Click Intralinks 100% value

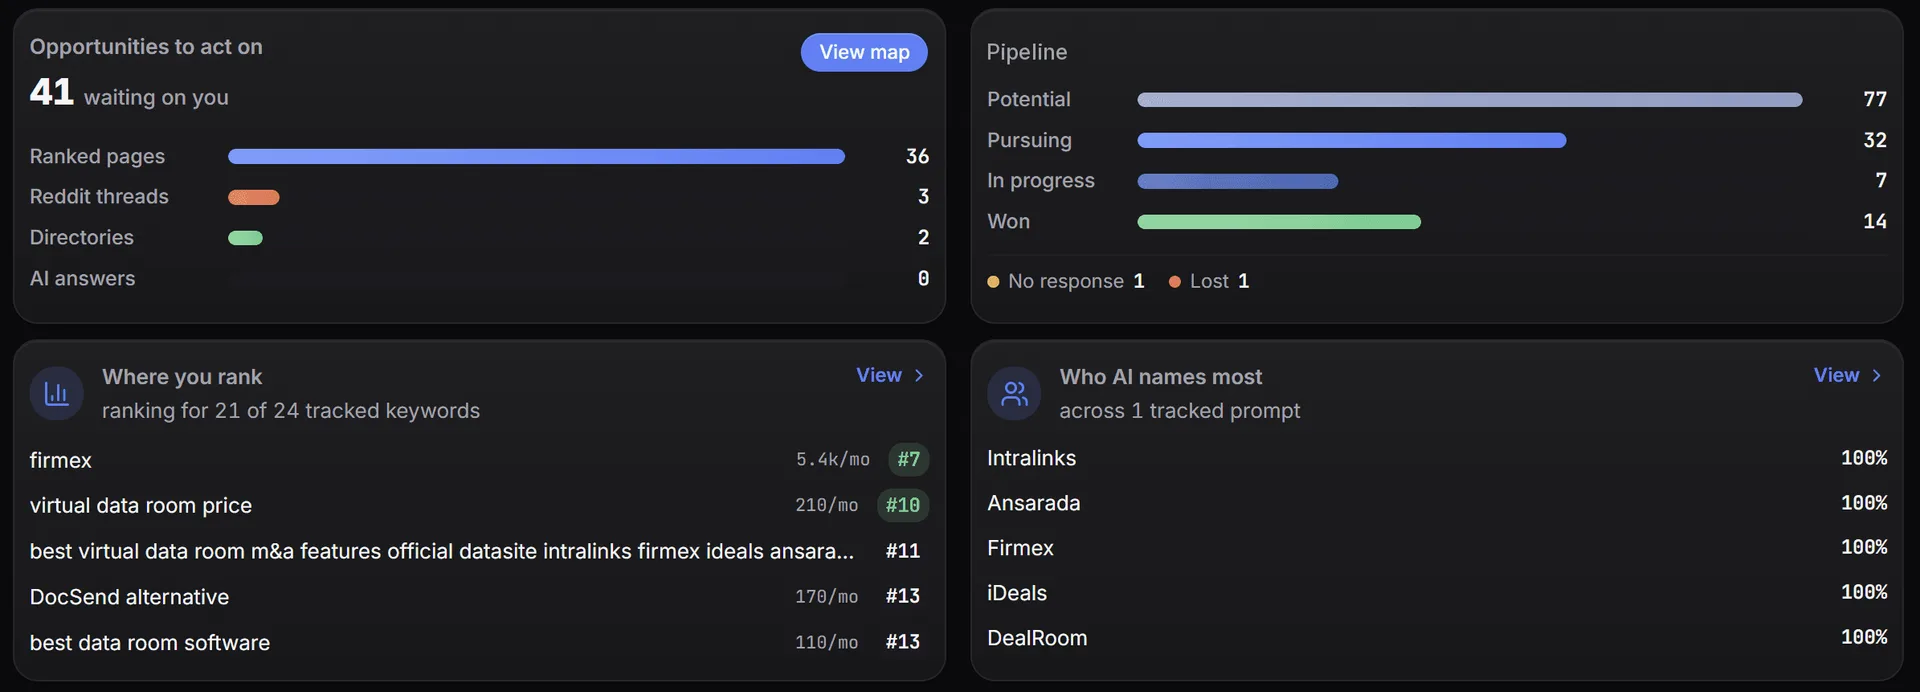pos(1864,458)
